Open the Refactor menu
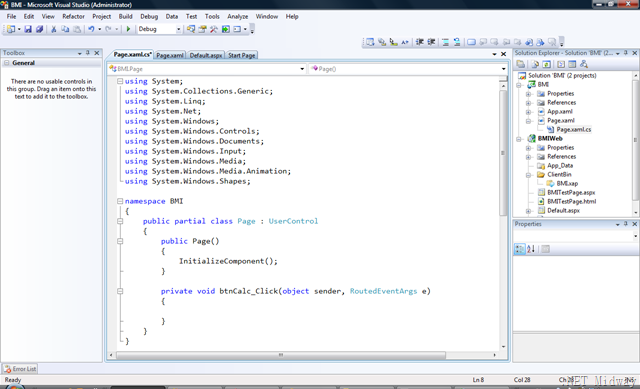The width and height of the screenshot is (640, 389). point(73,16)
